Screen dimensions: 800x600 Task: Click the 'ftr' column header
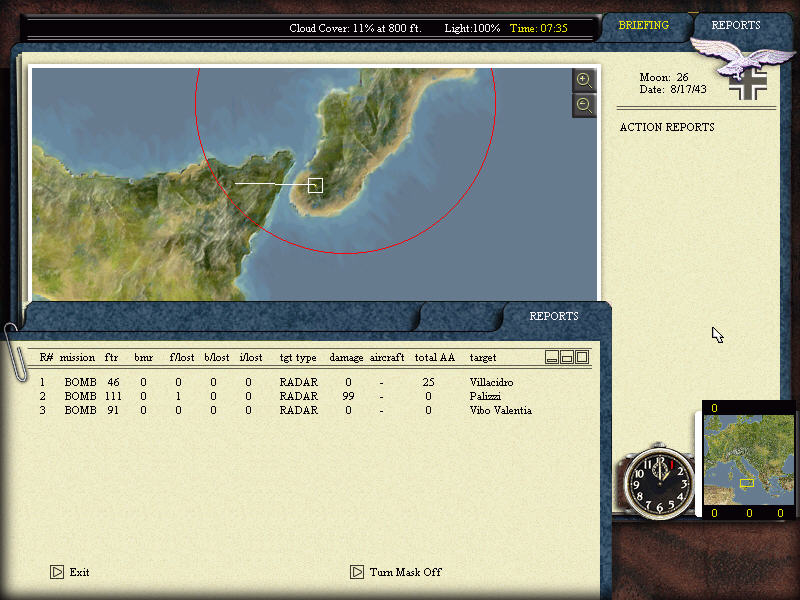coord(111,357)
